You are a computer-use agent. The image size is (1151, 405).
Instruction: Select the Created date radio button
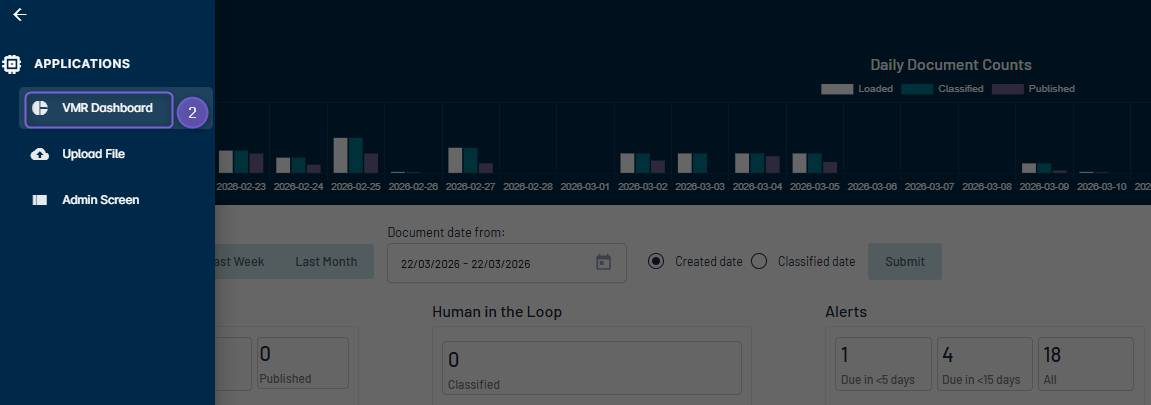(x=656, y=261)
